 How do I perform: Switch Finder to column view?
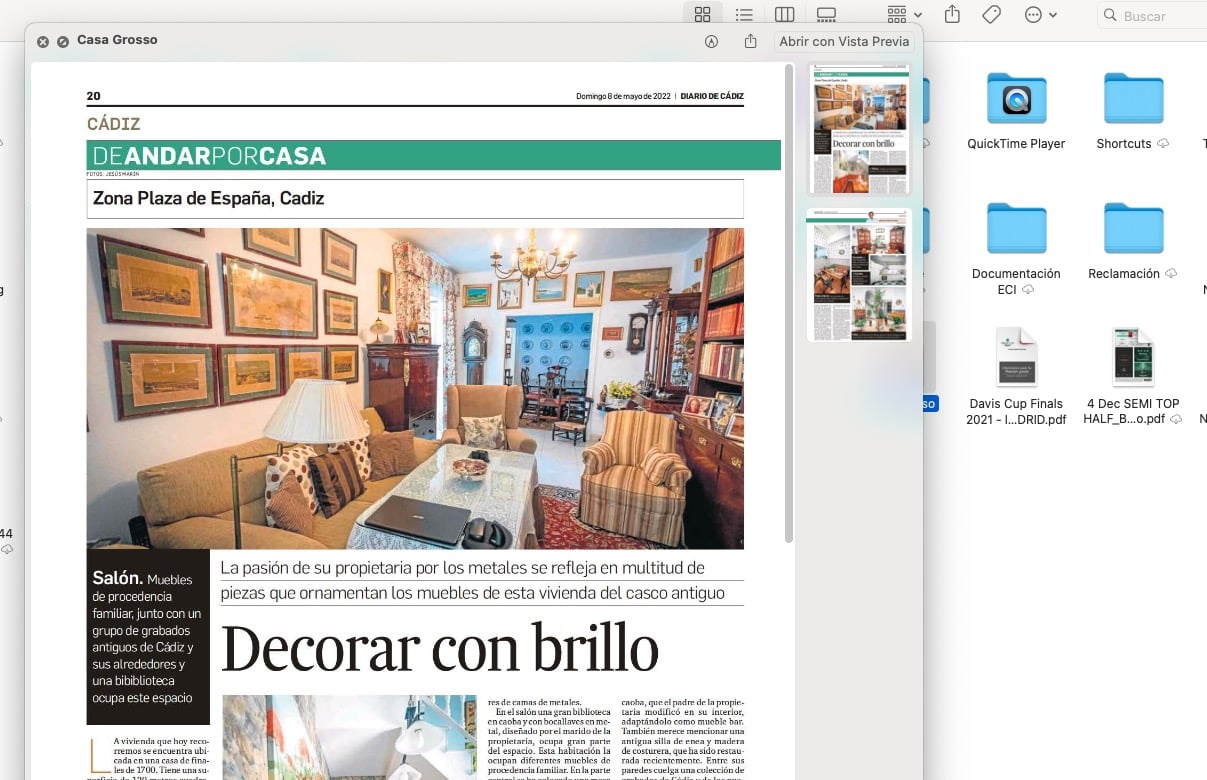[x=785, y=15]
